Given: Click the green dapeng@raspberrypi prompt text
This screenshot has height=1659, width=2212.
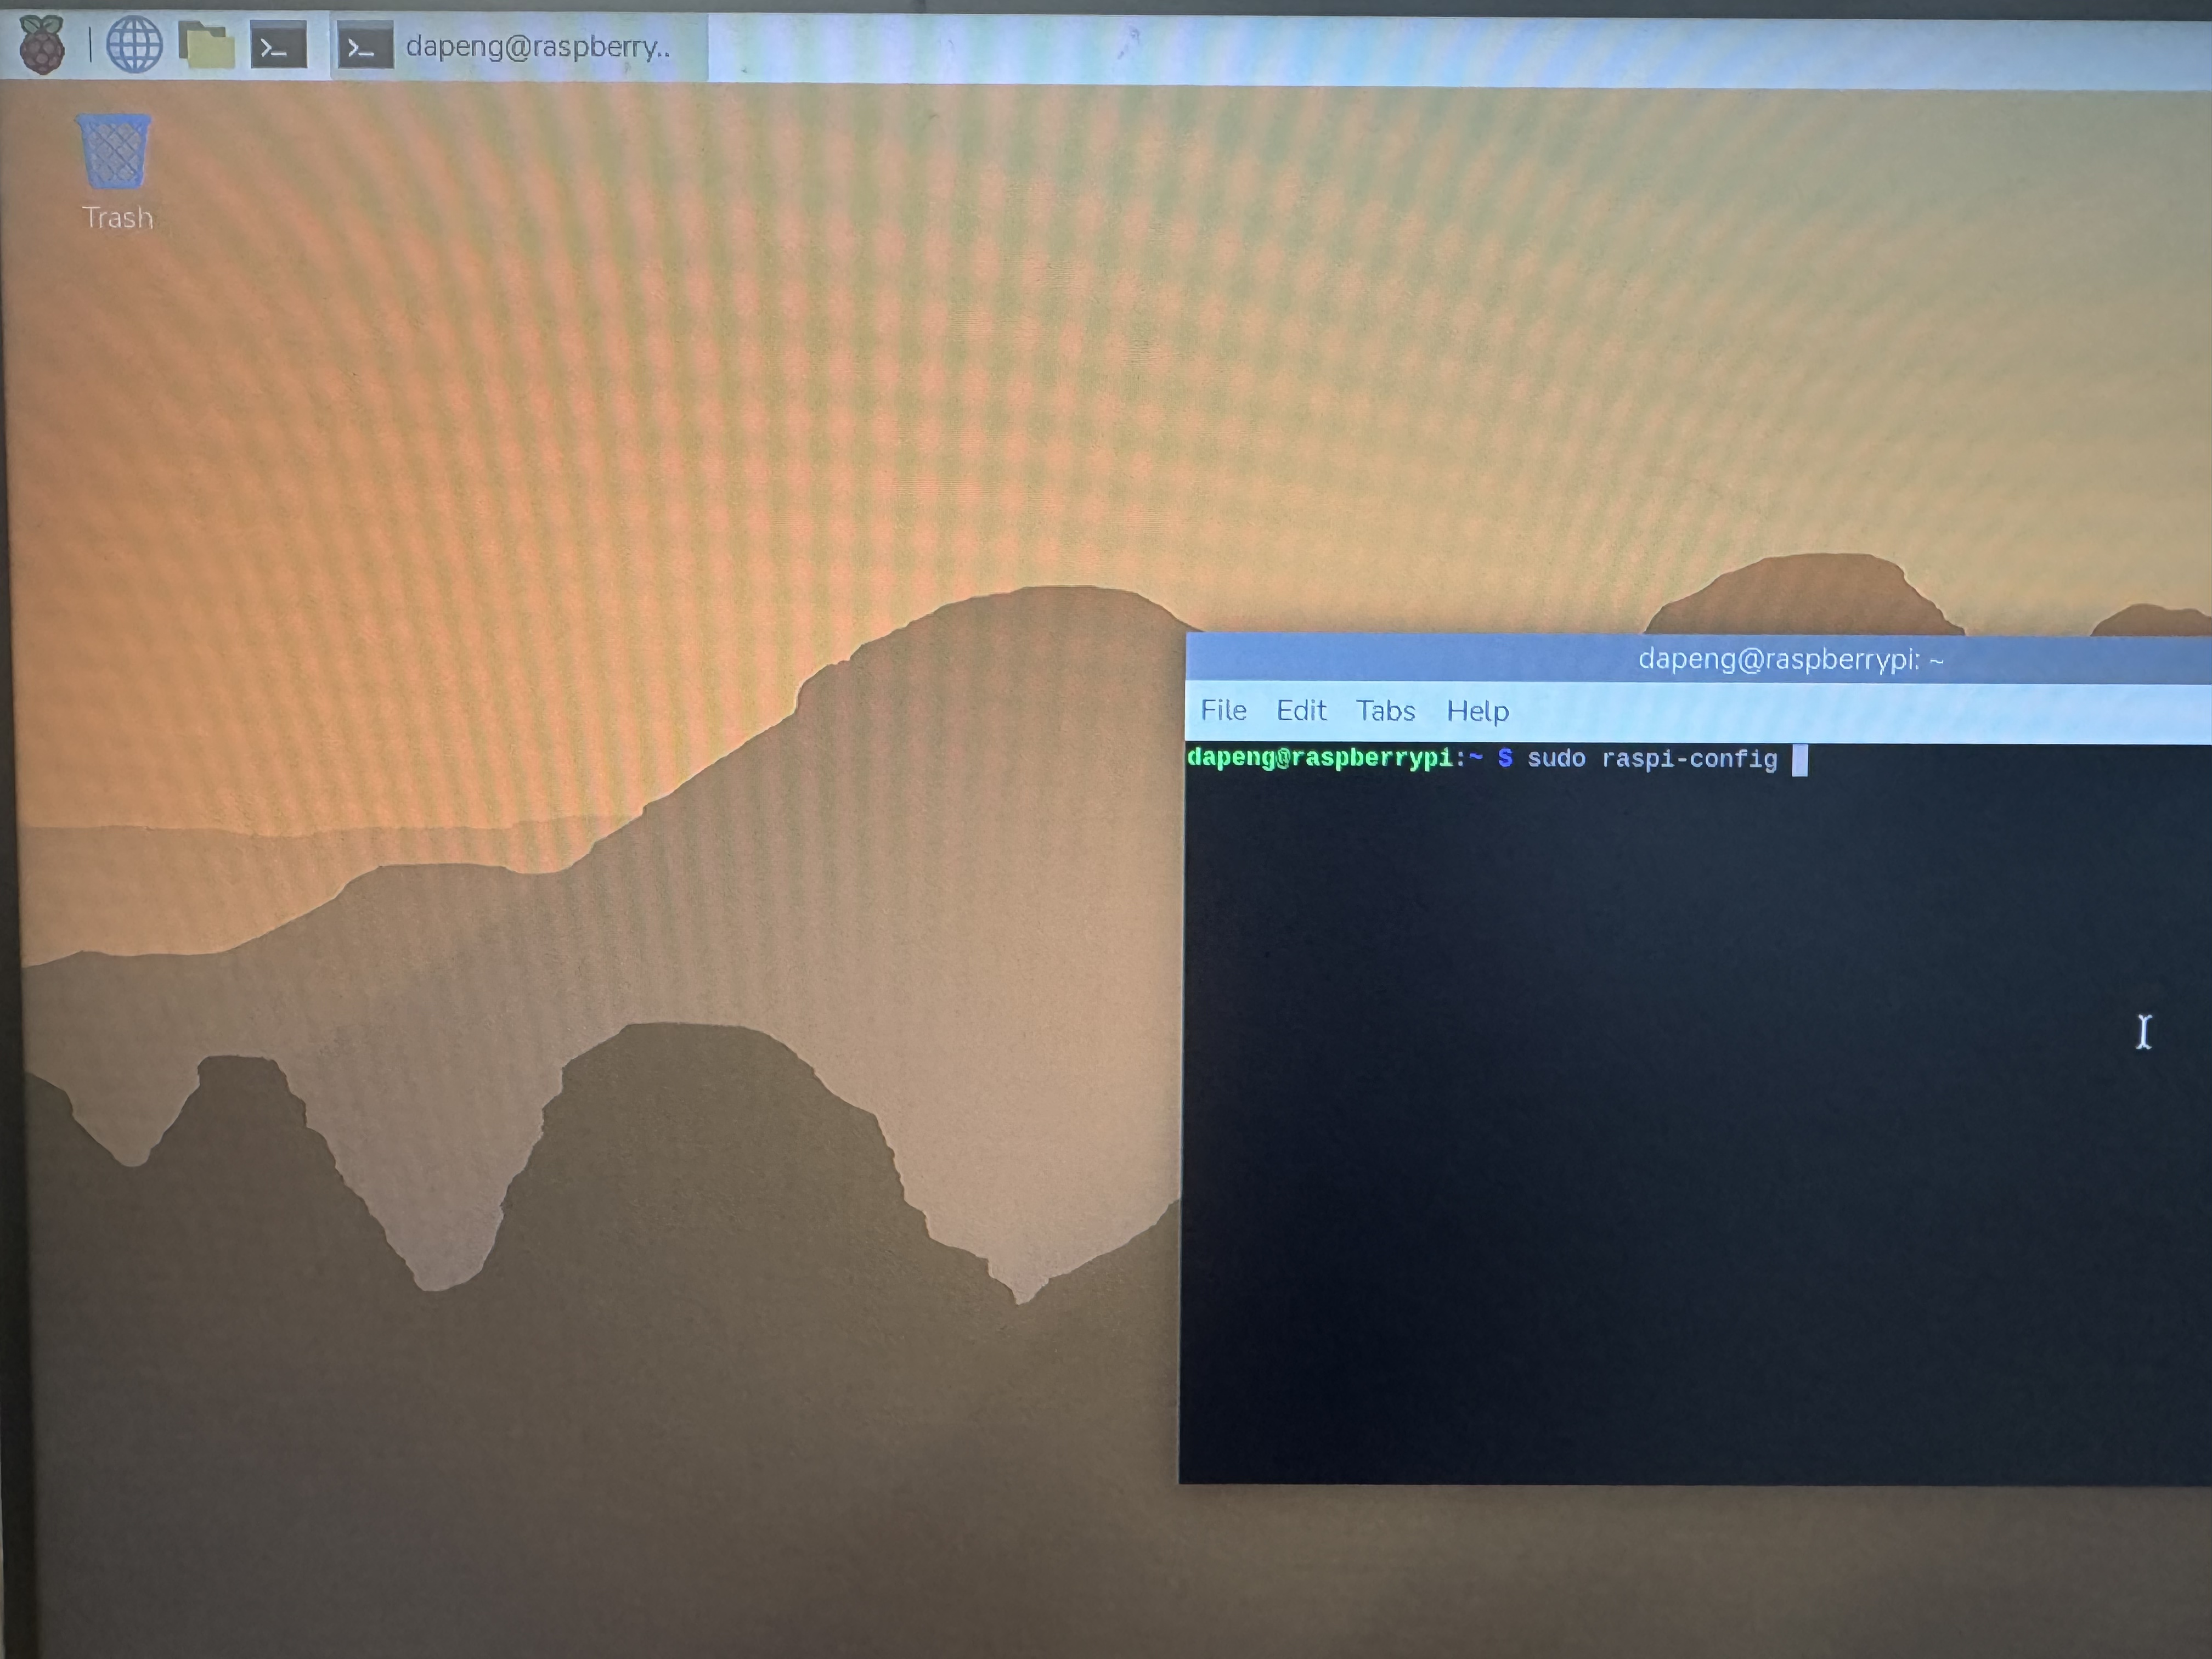Looking at the screenshot, I should coord(1320,757).
